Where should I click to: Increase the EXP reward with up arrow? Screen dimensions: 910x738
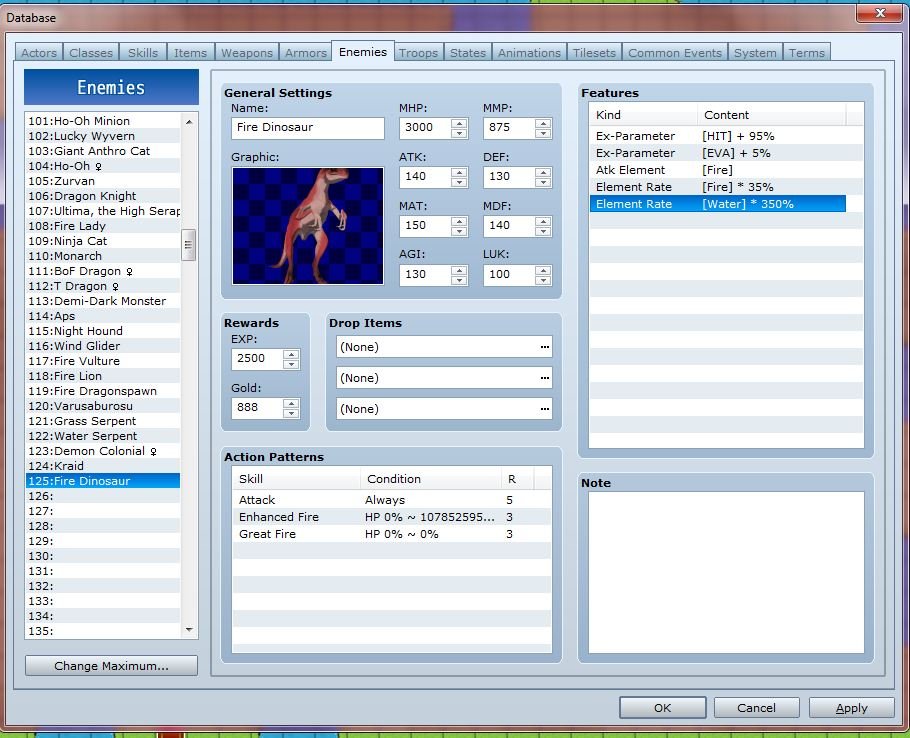(x=291, y=354)
